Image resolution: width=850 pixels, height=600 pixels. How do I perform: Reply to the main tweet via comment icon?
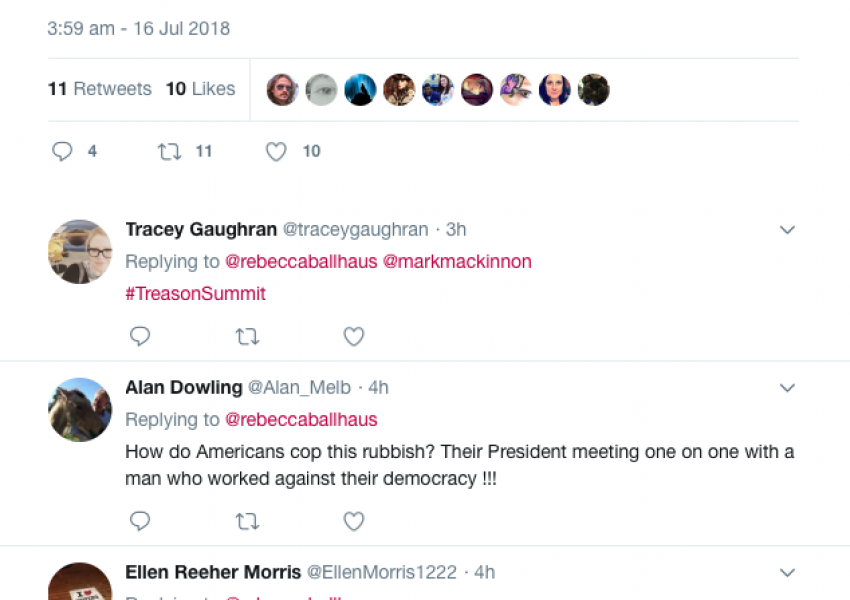tap(62, 151)
